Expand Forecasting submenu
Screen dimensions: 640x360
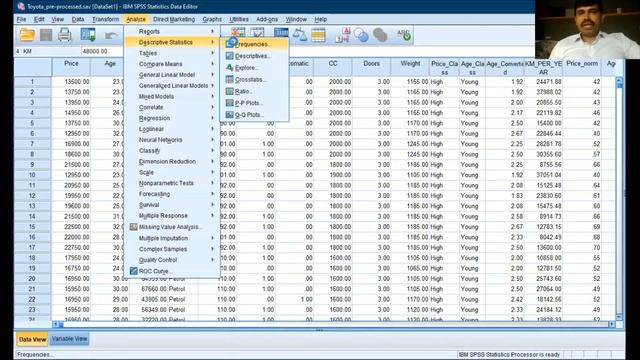(172, 194)
